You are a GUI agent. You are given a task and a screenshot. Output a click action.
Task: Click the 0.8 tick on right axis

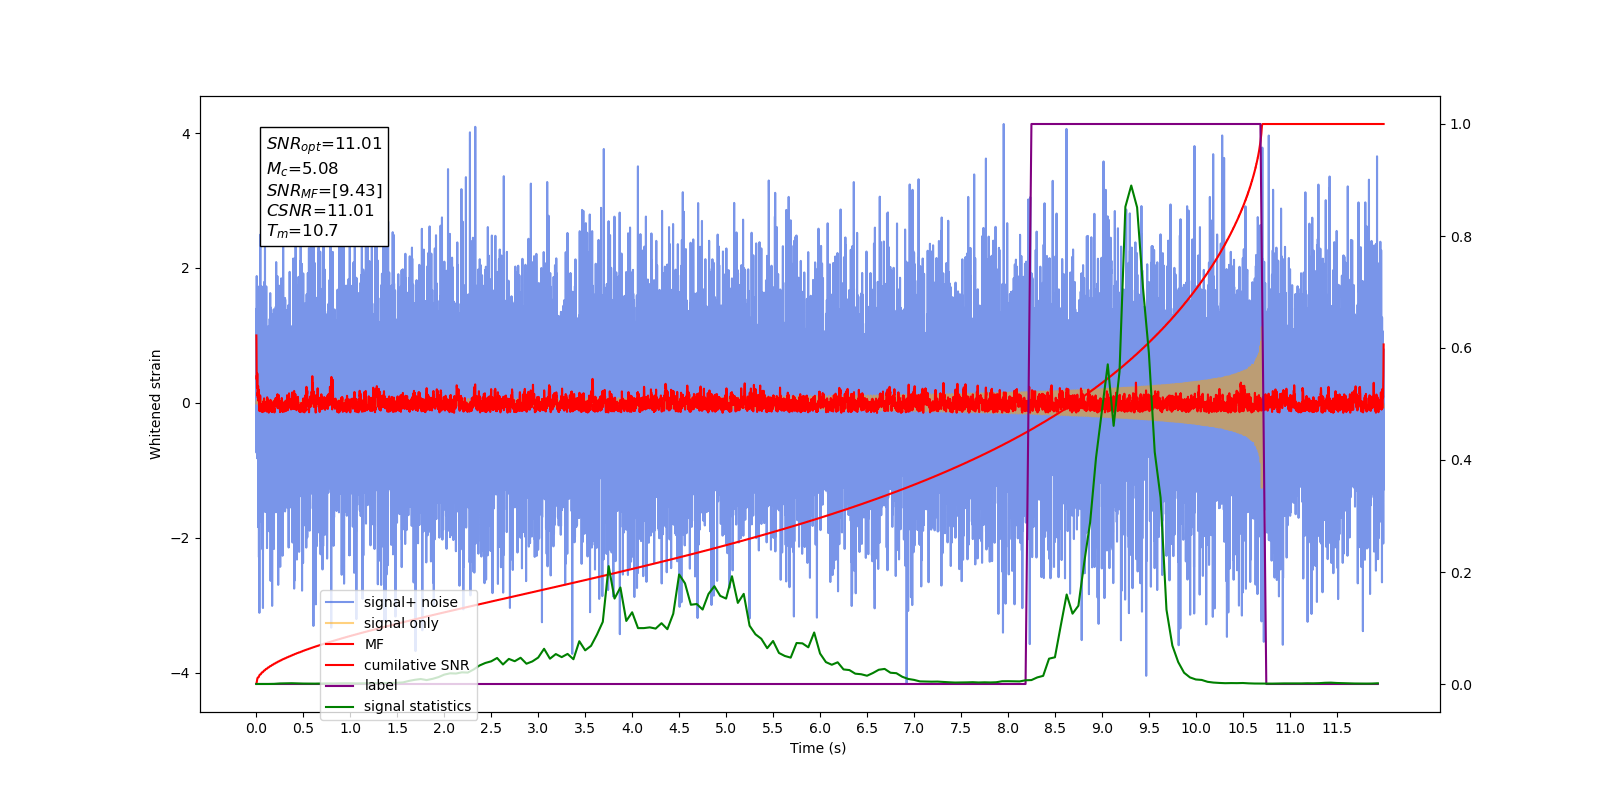click(x=1461, y=237)
